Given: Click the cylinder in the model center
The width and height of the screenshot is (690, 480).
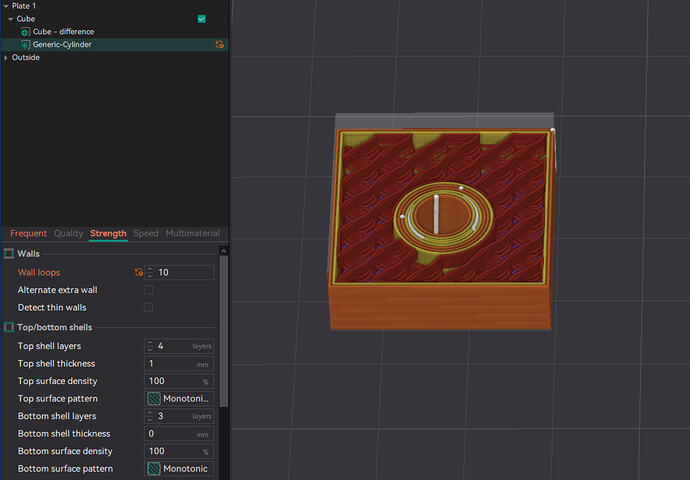Looking at the screenshot, I should point(443,218).
